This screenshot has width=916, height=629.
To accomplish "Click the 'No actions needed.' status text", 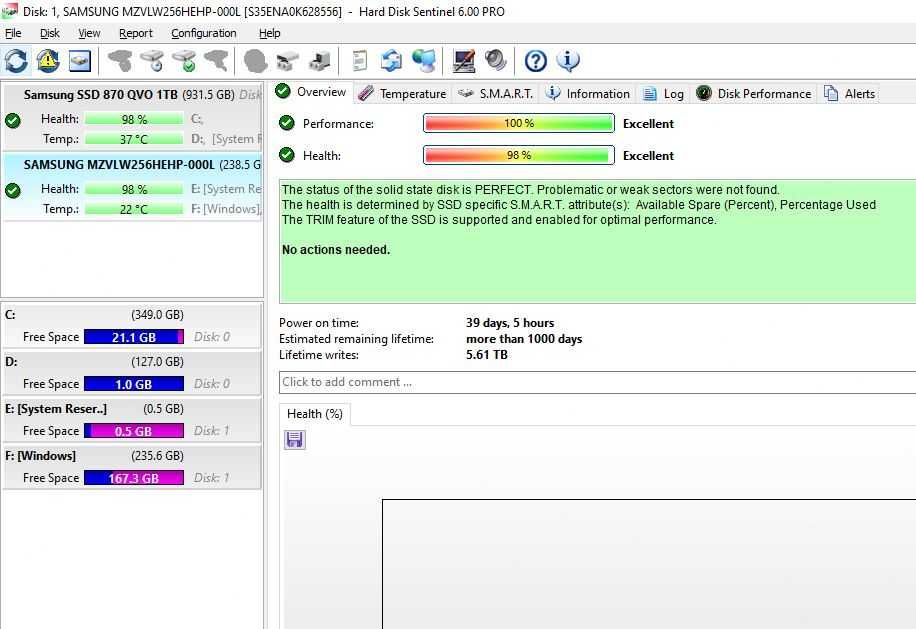I will pyautogui.click(x=336, y=249).
